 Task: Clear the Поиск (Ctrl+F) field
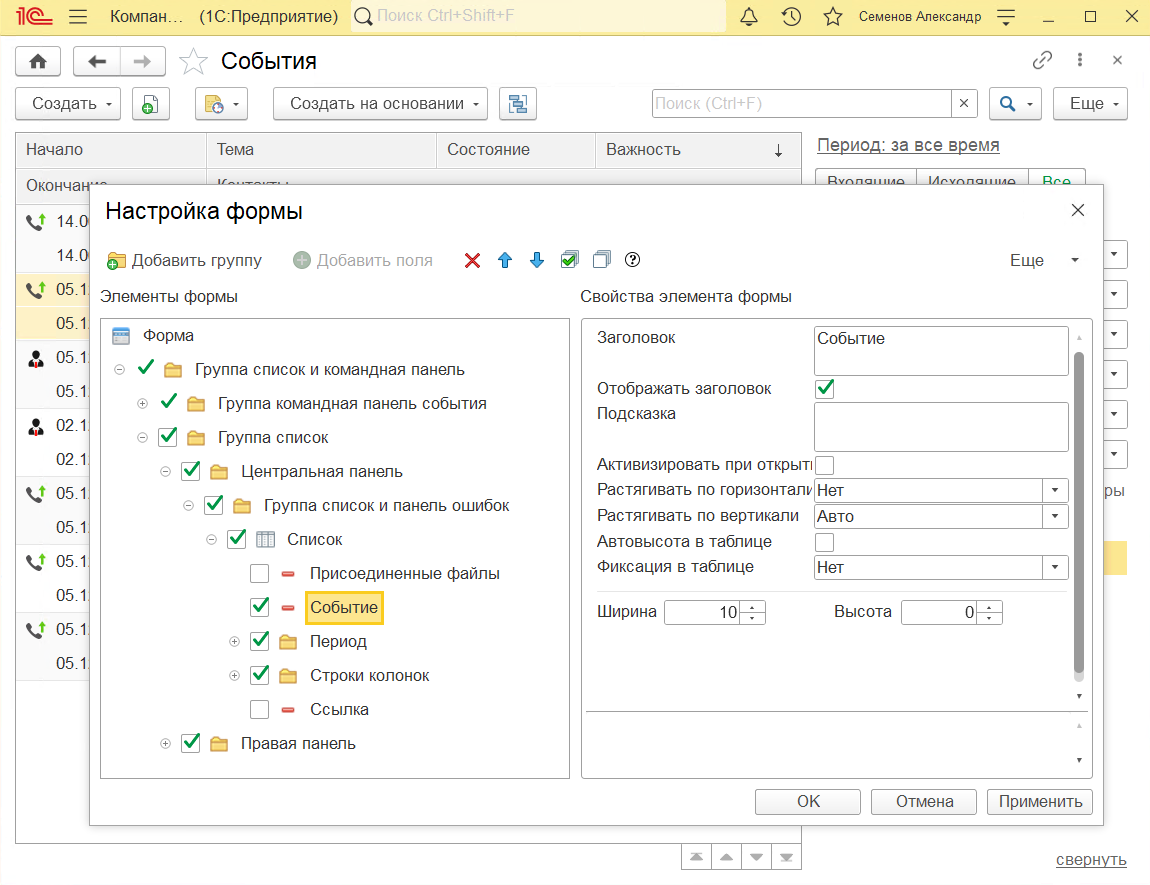pos(964,104)
